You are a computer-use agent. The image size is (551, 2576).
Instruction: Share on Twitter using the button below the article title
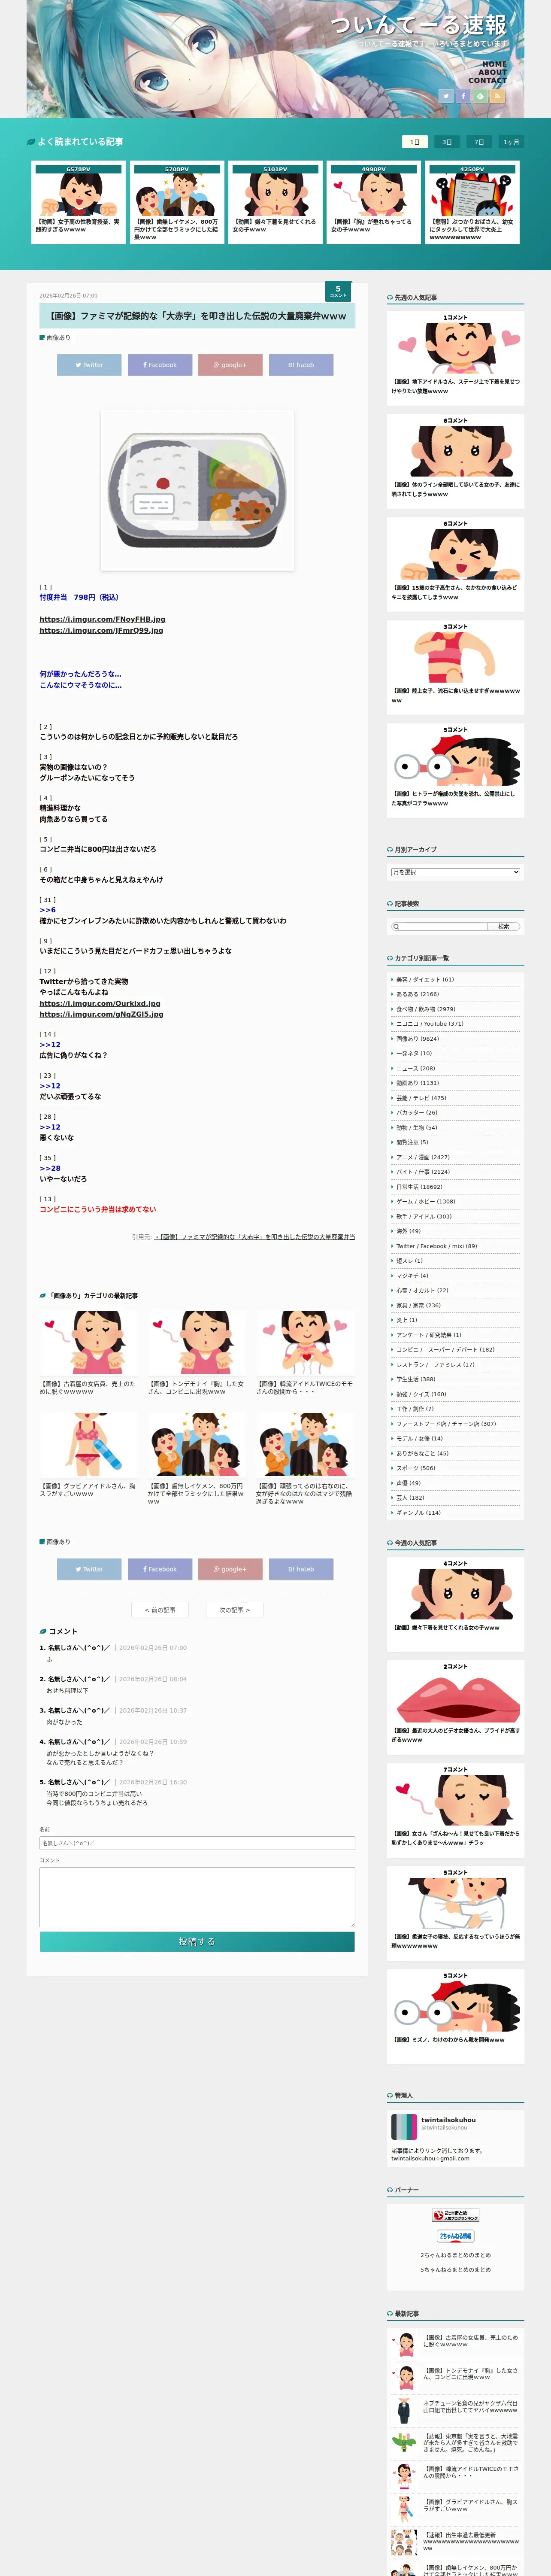pos(89,365)
